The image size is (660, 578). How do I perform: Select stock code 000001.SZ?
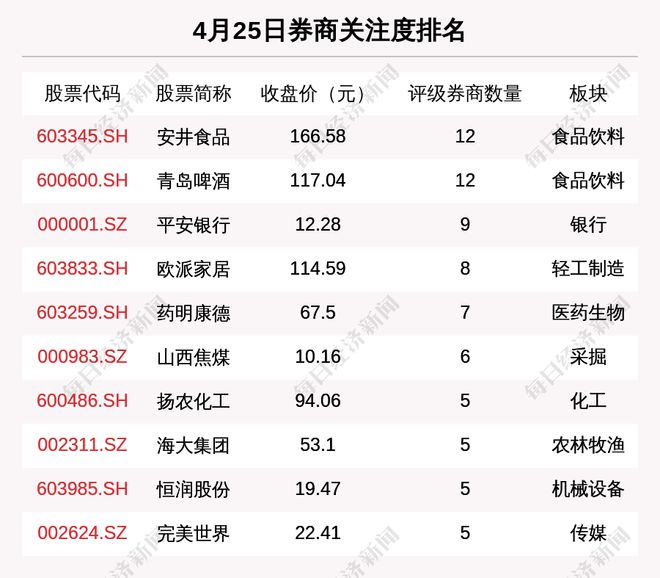click(82, 224)
